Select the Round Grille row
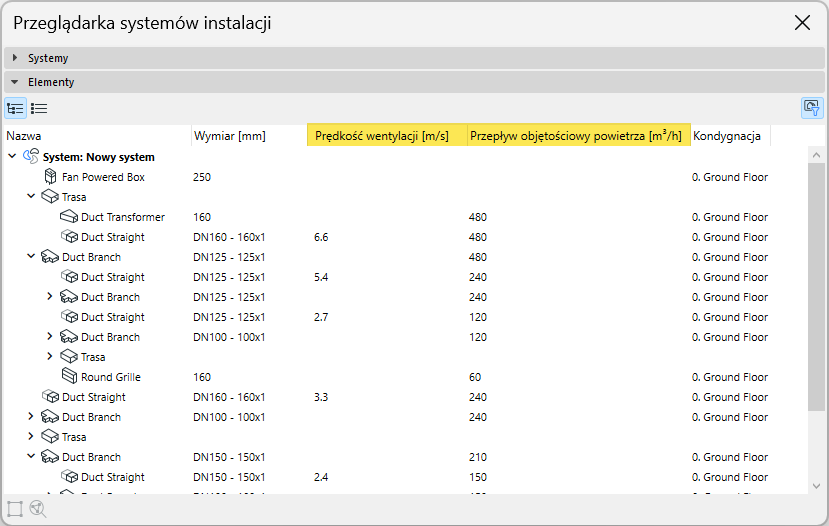The image size is (829, 526). point(406,377)
